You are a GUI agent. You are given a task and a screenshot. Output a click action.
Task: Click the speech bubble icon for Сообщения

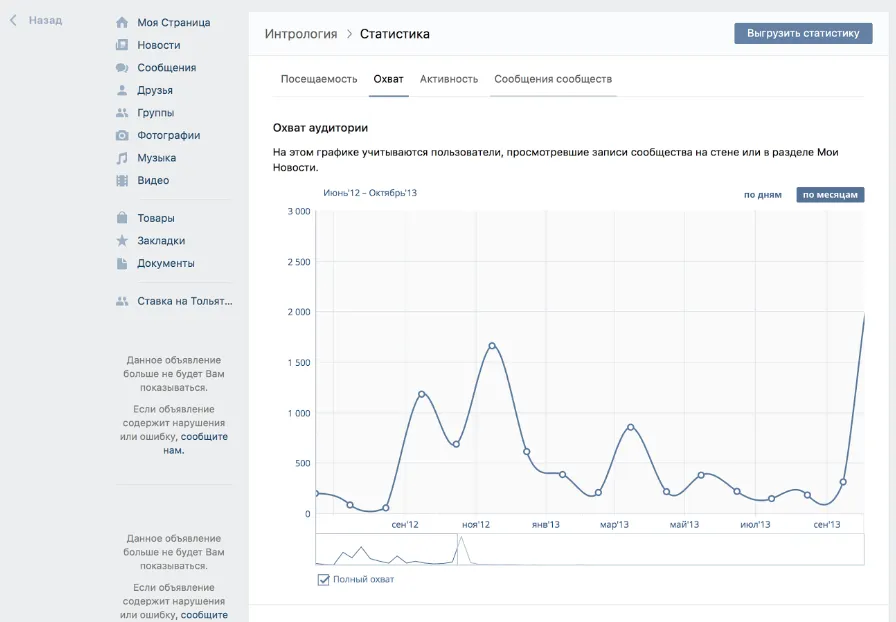click(122, 67)
